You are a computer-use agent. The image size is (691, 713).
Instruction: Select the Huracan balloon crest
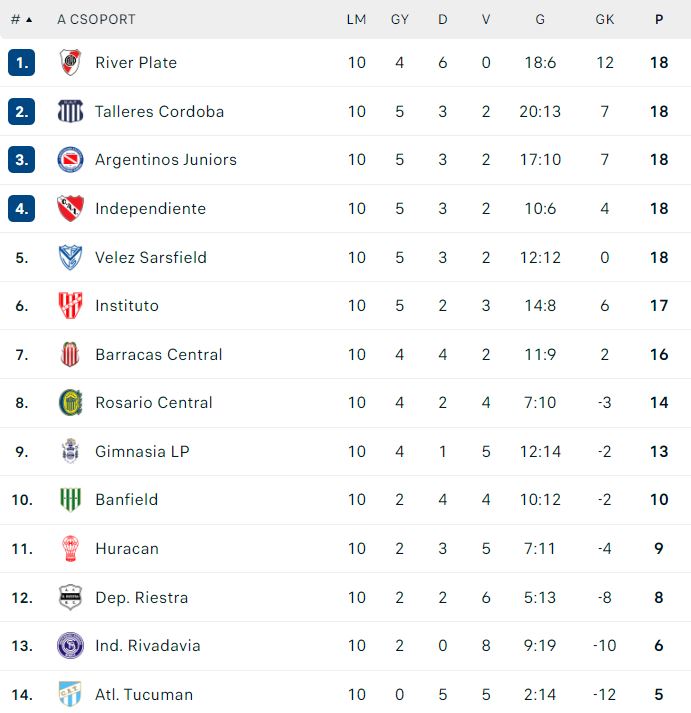click(70, 548)
